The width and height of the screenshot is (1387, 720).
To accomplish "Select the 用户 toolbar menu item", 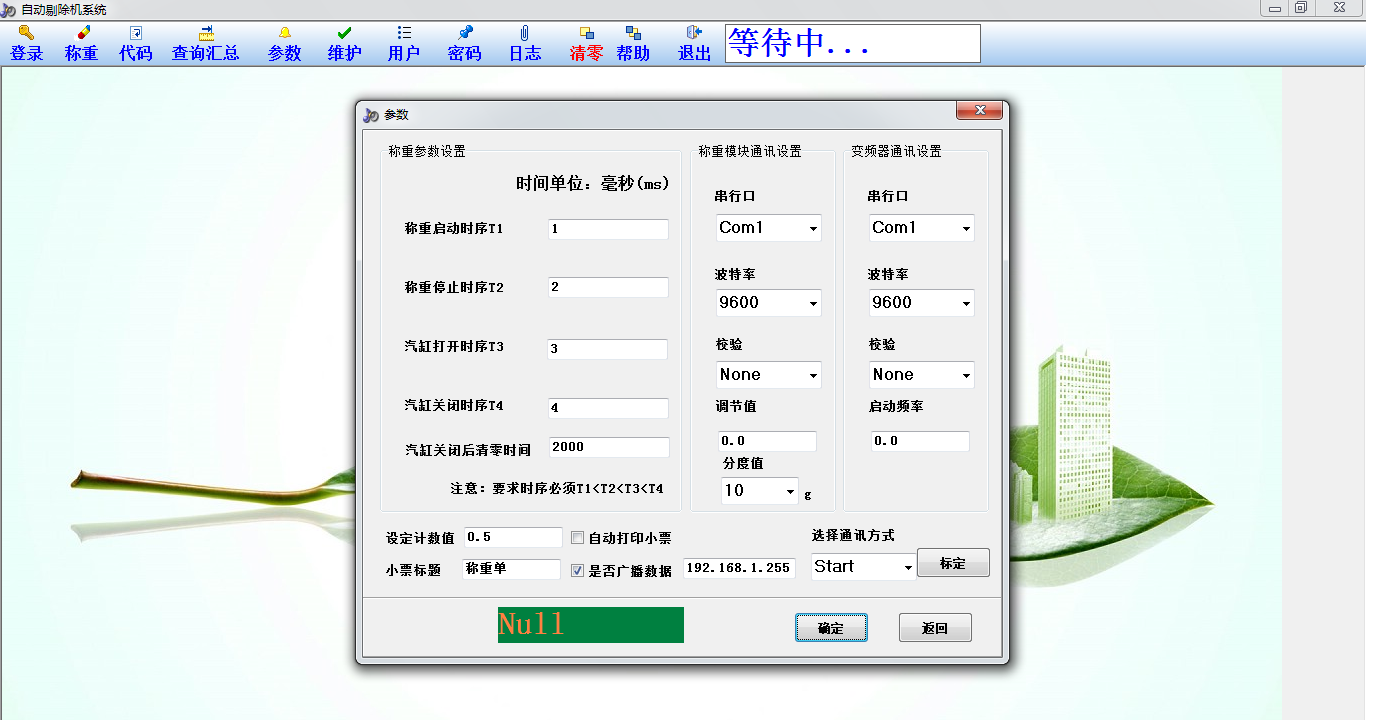I will point(404,44).
